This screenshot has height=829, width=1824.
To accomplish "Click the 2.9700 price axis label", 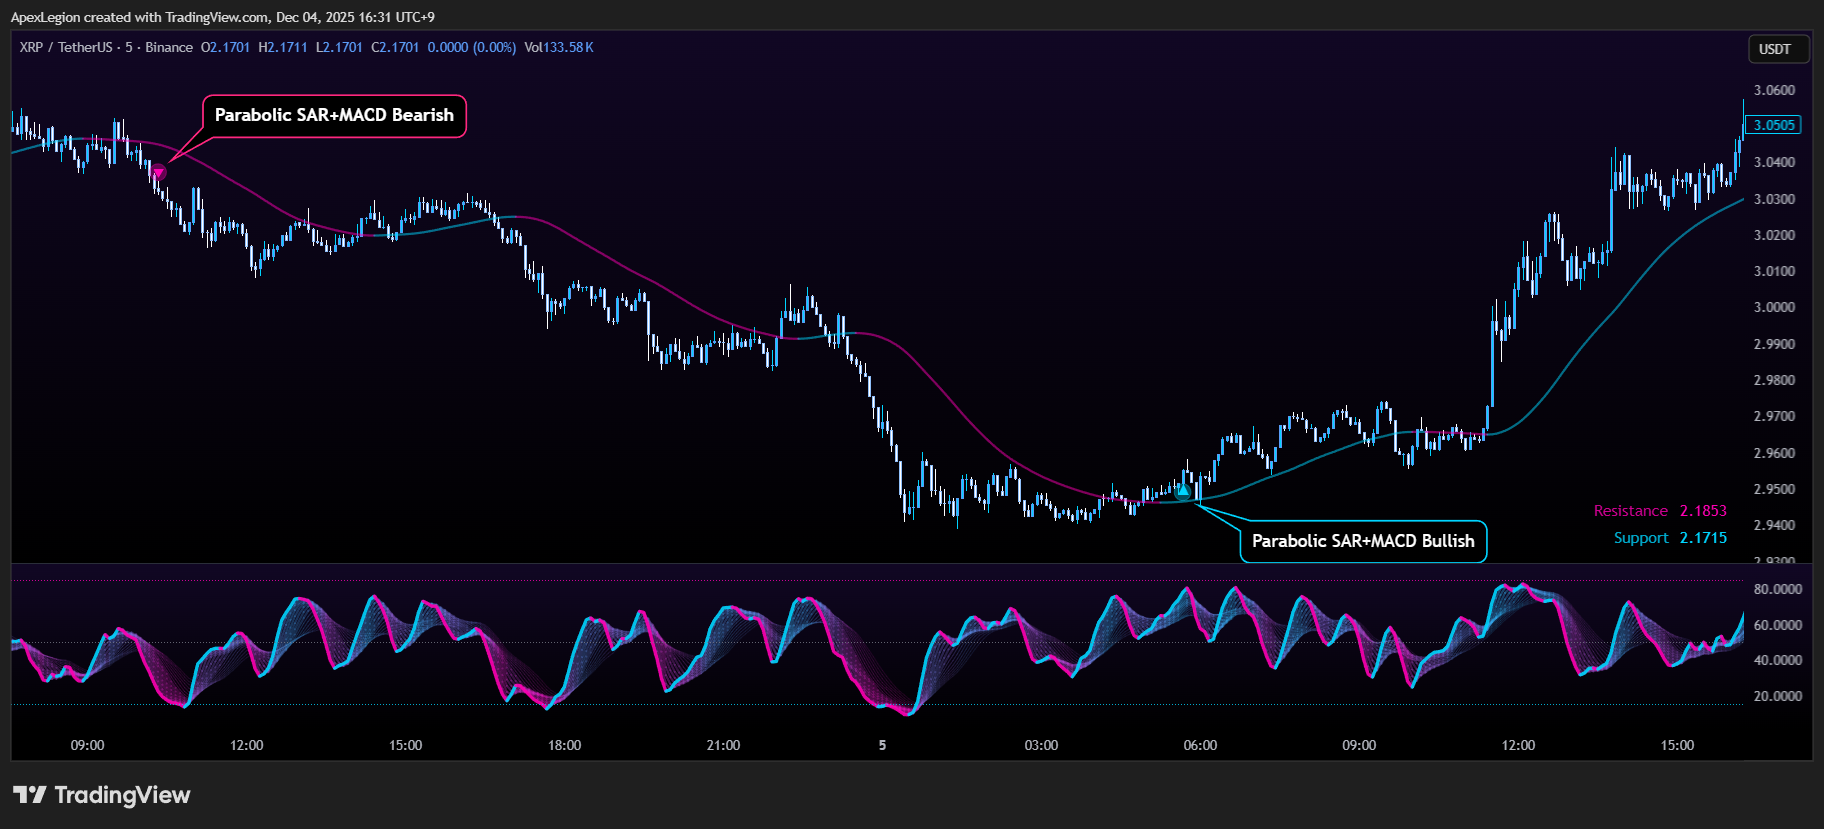I will [x=1775, y=416].
